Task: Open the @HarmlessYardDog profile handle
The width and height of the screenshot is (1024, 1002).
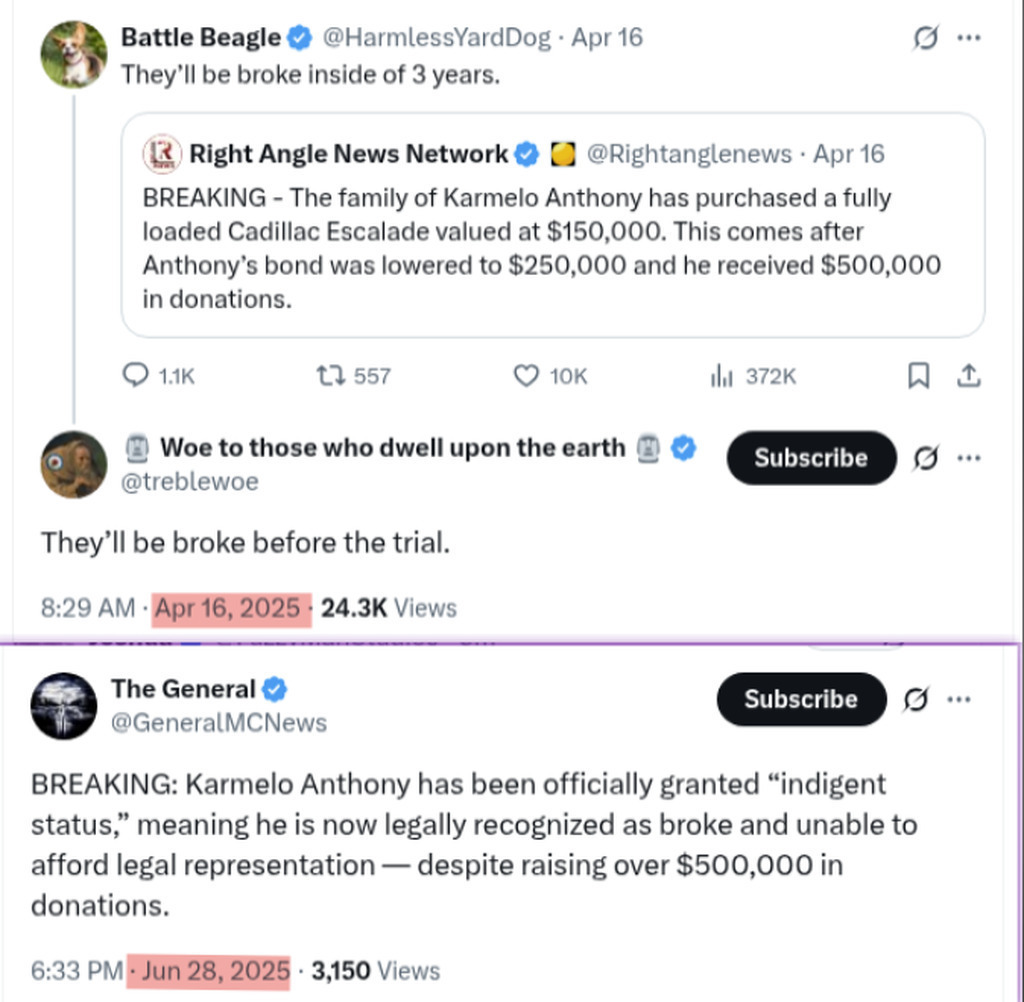Action: (x=436, y=38)
